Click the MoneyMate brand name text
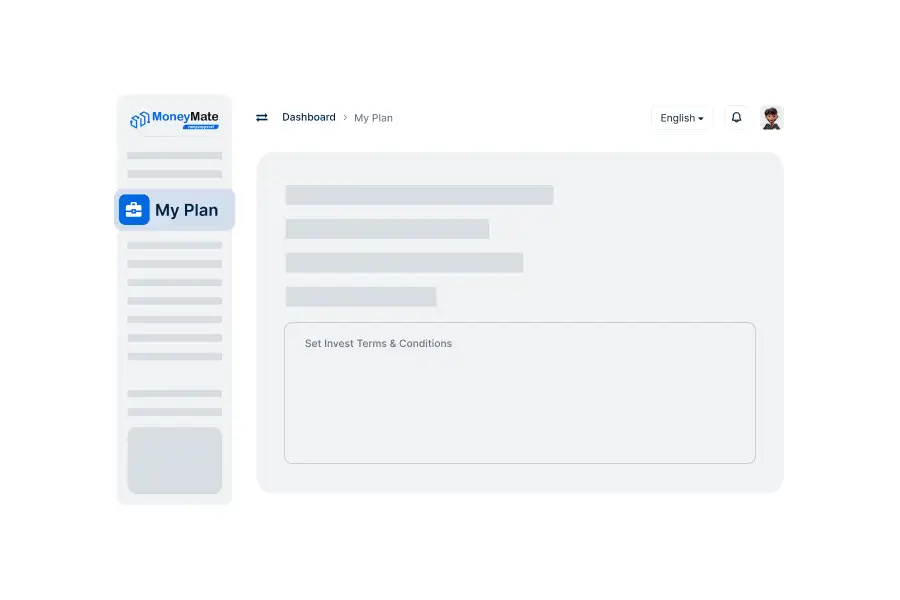The height and width of the screenshot is (600, 900). (x=185, y=117)
